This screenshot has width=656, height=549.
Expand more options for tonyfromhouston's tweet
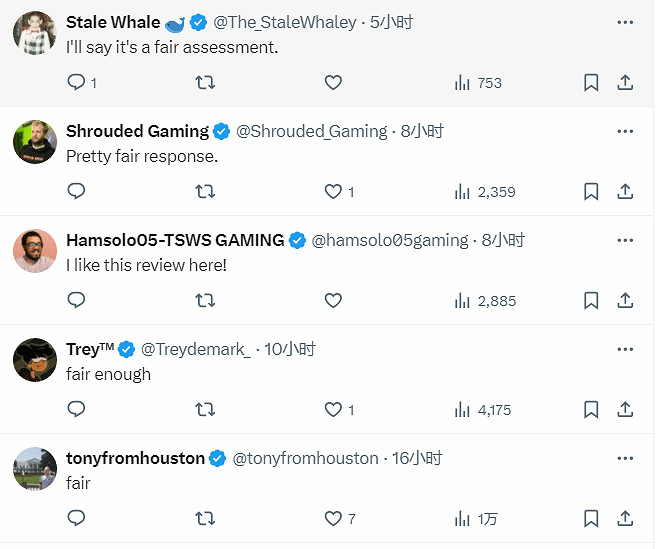(626, 458)
